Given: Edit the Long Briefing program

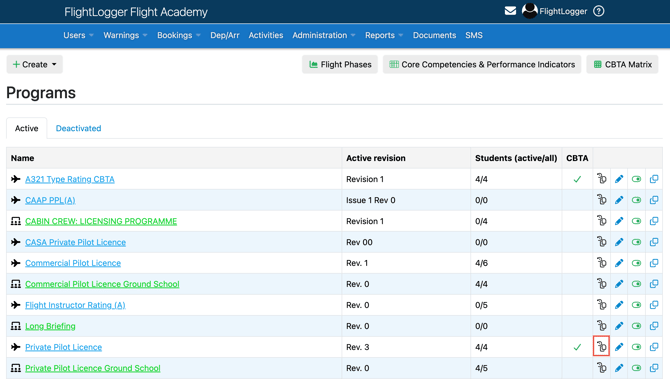Looking at the screenshot, I should (x=619, y=326).
